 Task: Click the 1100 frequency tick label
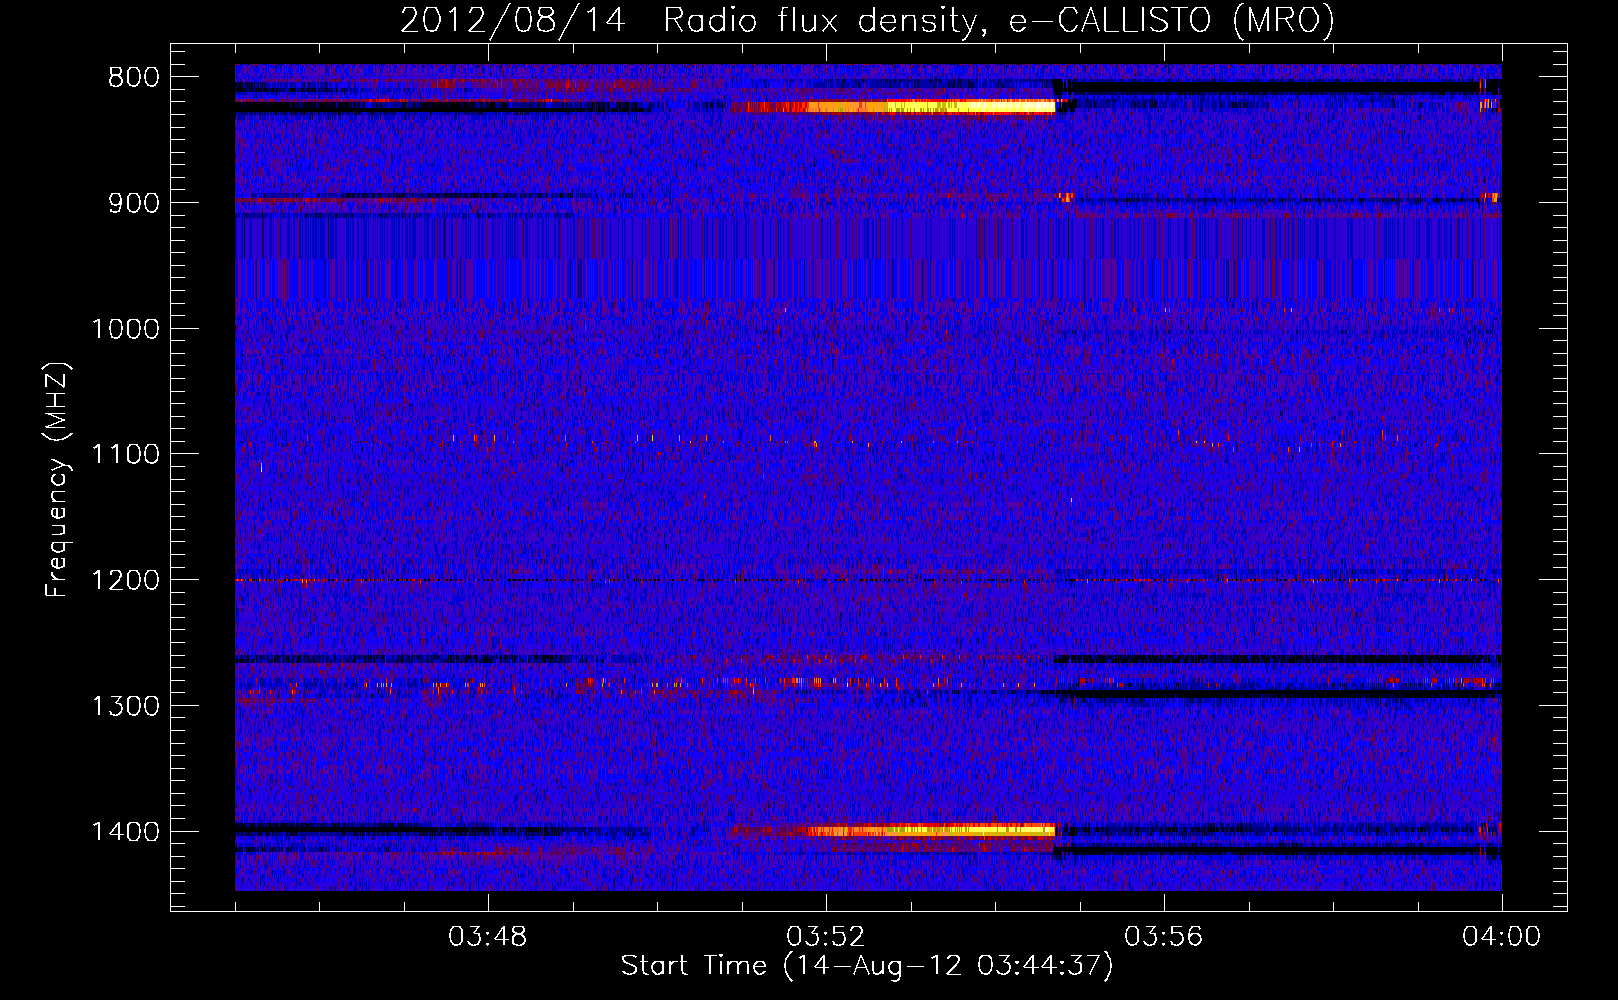125,454
